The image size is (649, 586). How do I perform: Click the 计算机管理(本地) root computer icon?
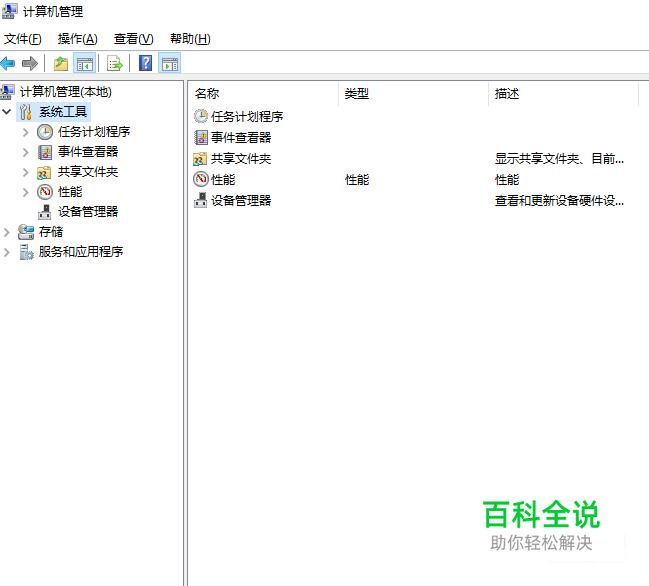pos(7,91)
